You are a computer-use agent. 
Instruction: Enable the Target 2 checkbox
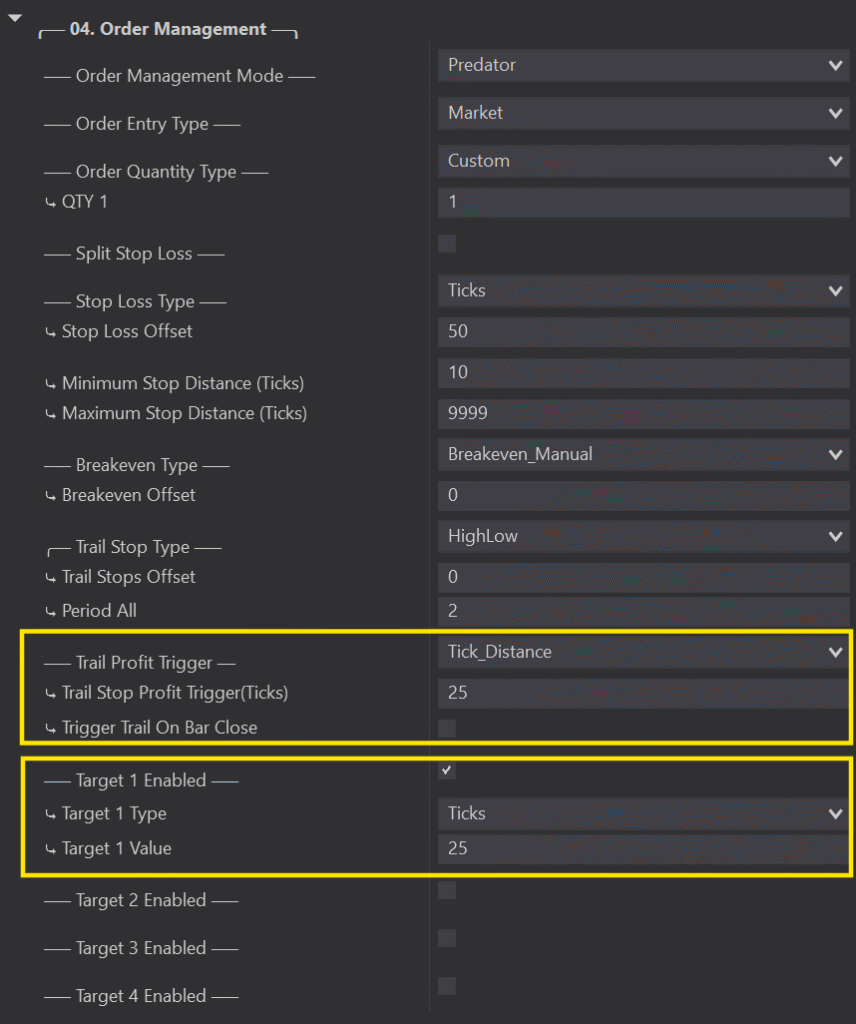tap(447, 890)
